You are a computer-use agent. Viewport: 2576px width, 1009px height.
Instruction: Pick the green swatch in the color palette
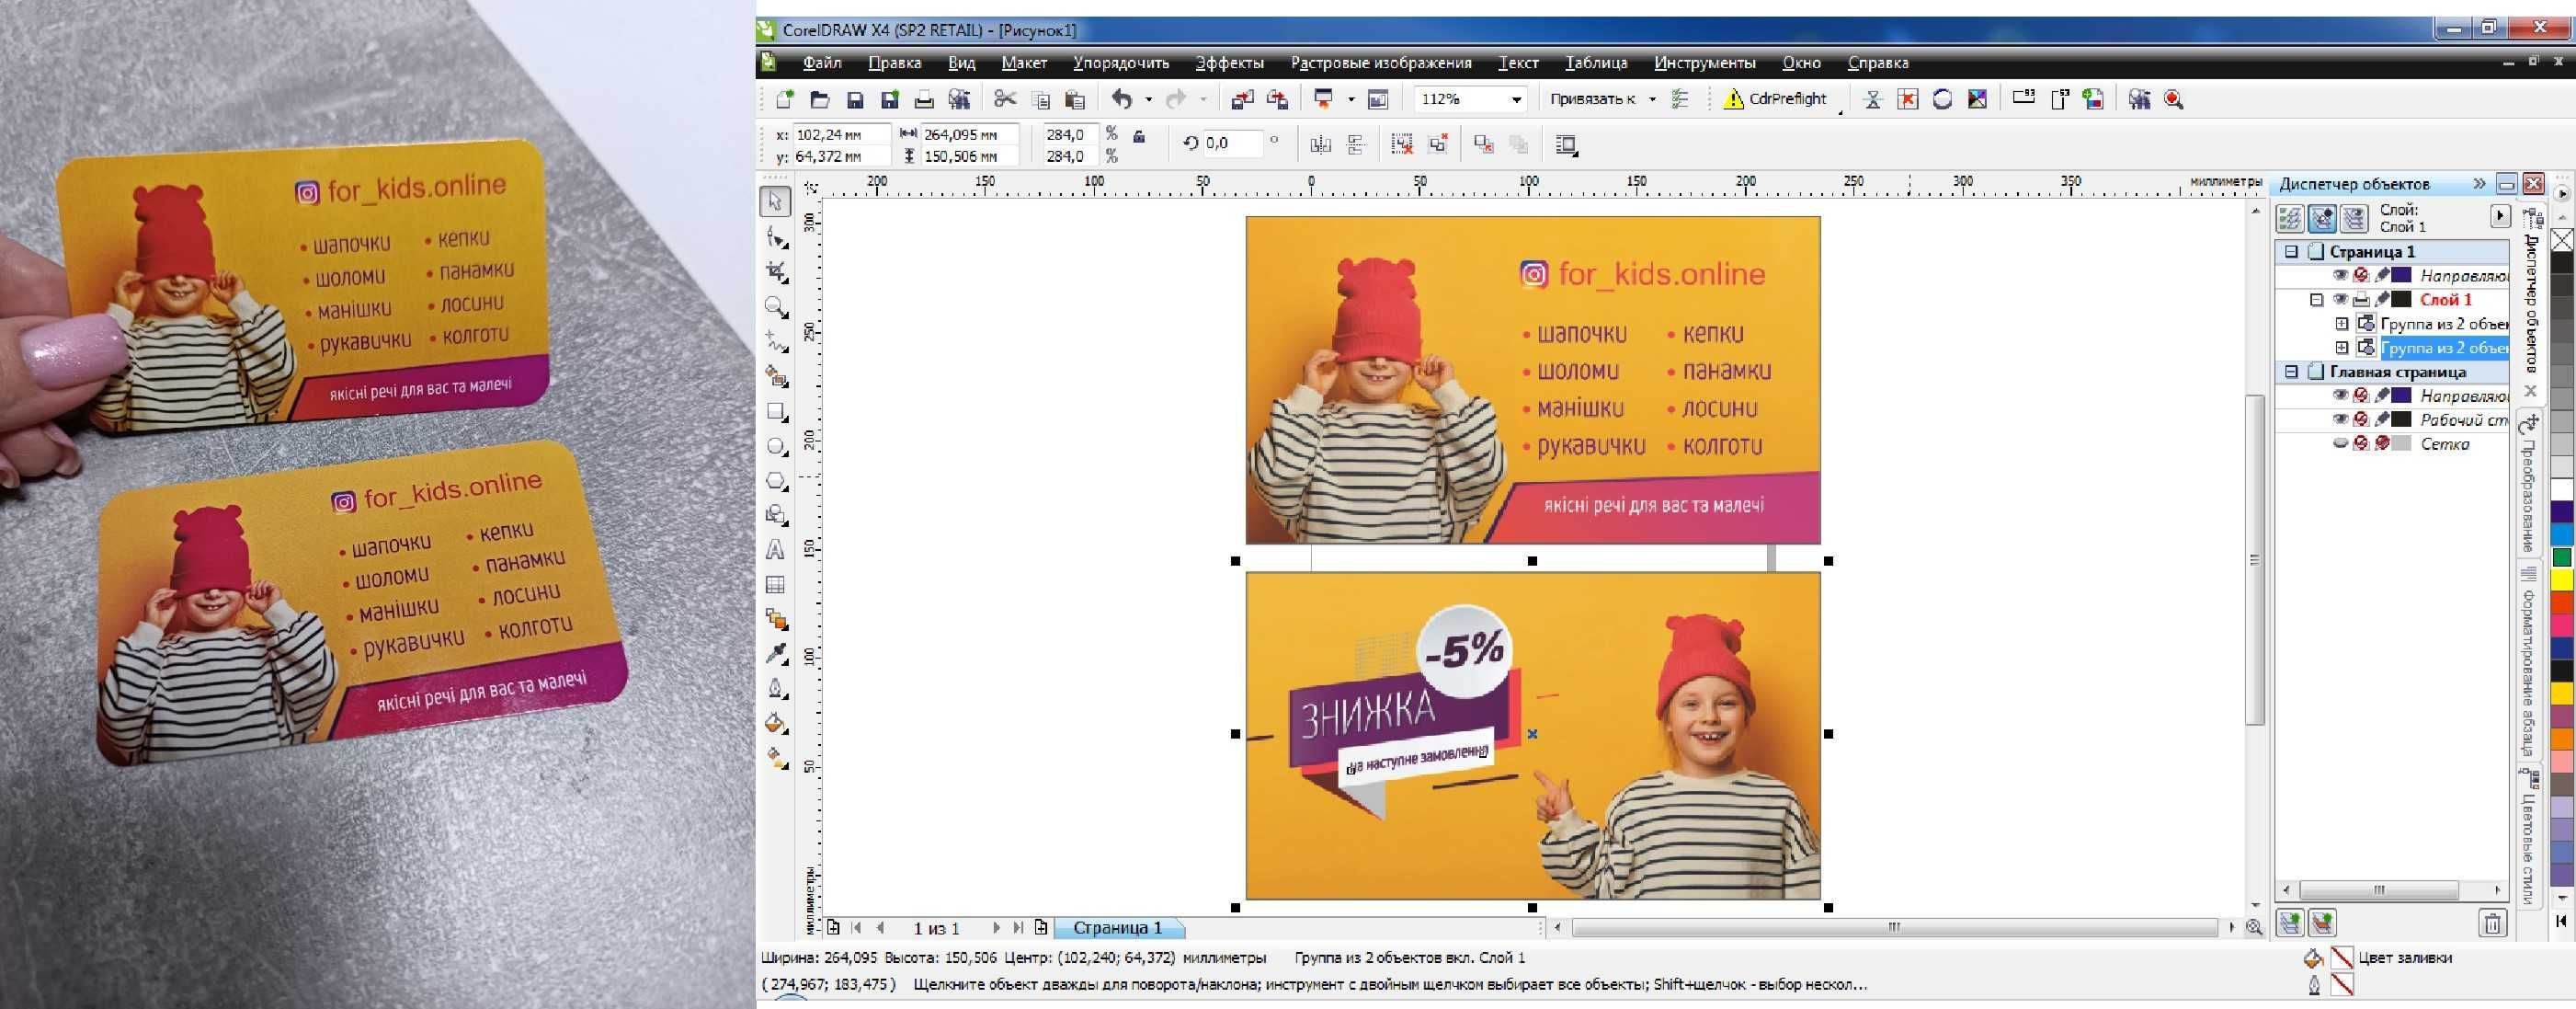click(x=2562, y=557)
